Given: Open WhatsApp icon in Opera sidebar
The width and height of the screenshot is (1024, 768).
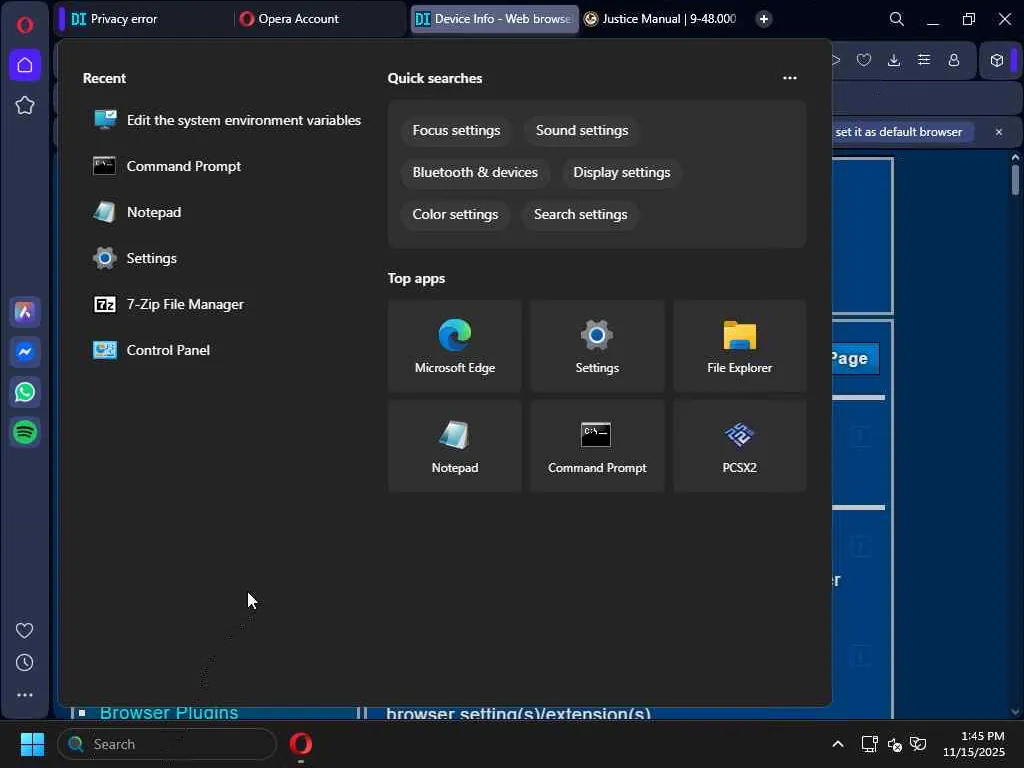Looking at the screenshot, I should [25, 392].
